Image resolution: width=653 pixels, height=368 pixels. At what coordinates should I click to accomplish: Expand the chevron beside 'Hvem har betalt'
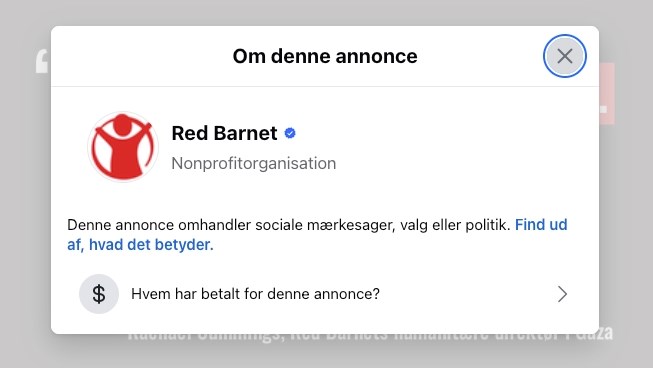point(562,294)
